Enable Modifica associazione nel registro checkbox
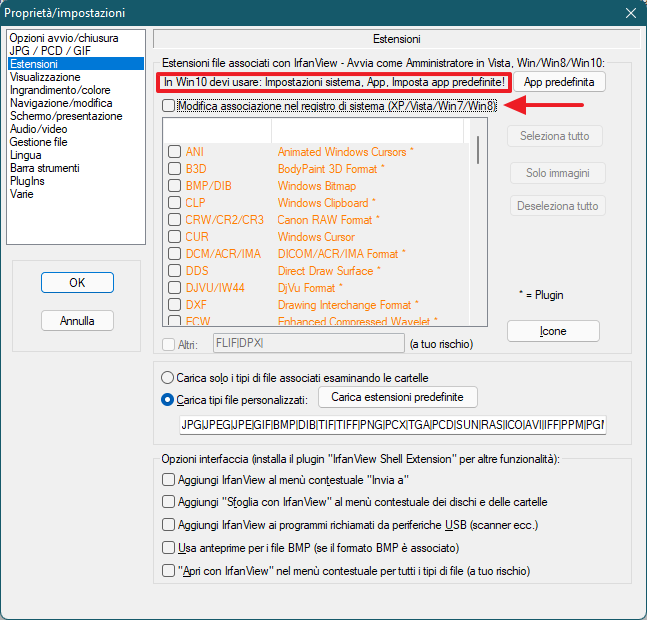 [x=168, y=106]
